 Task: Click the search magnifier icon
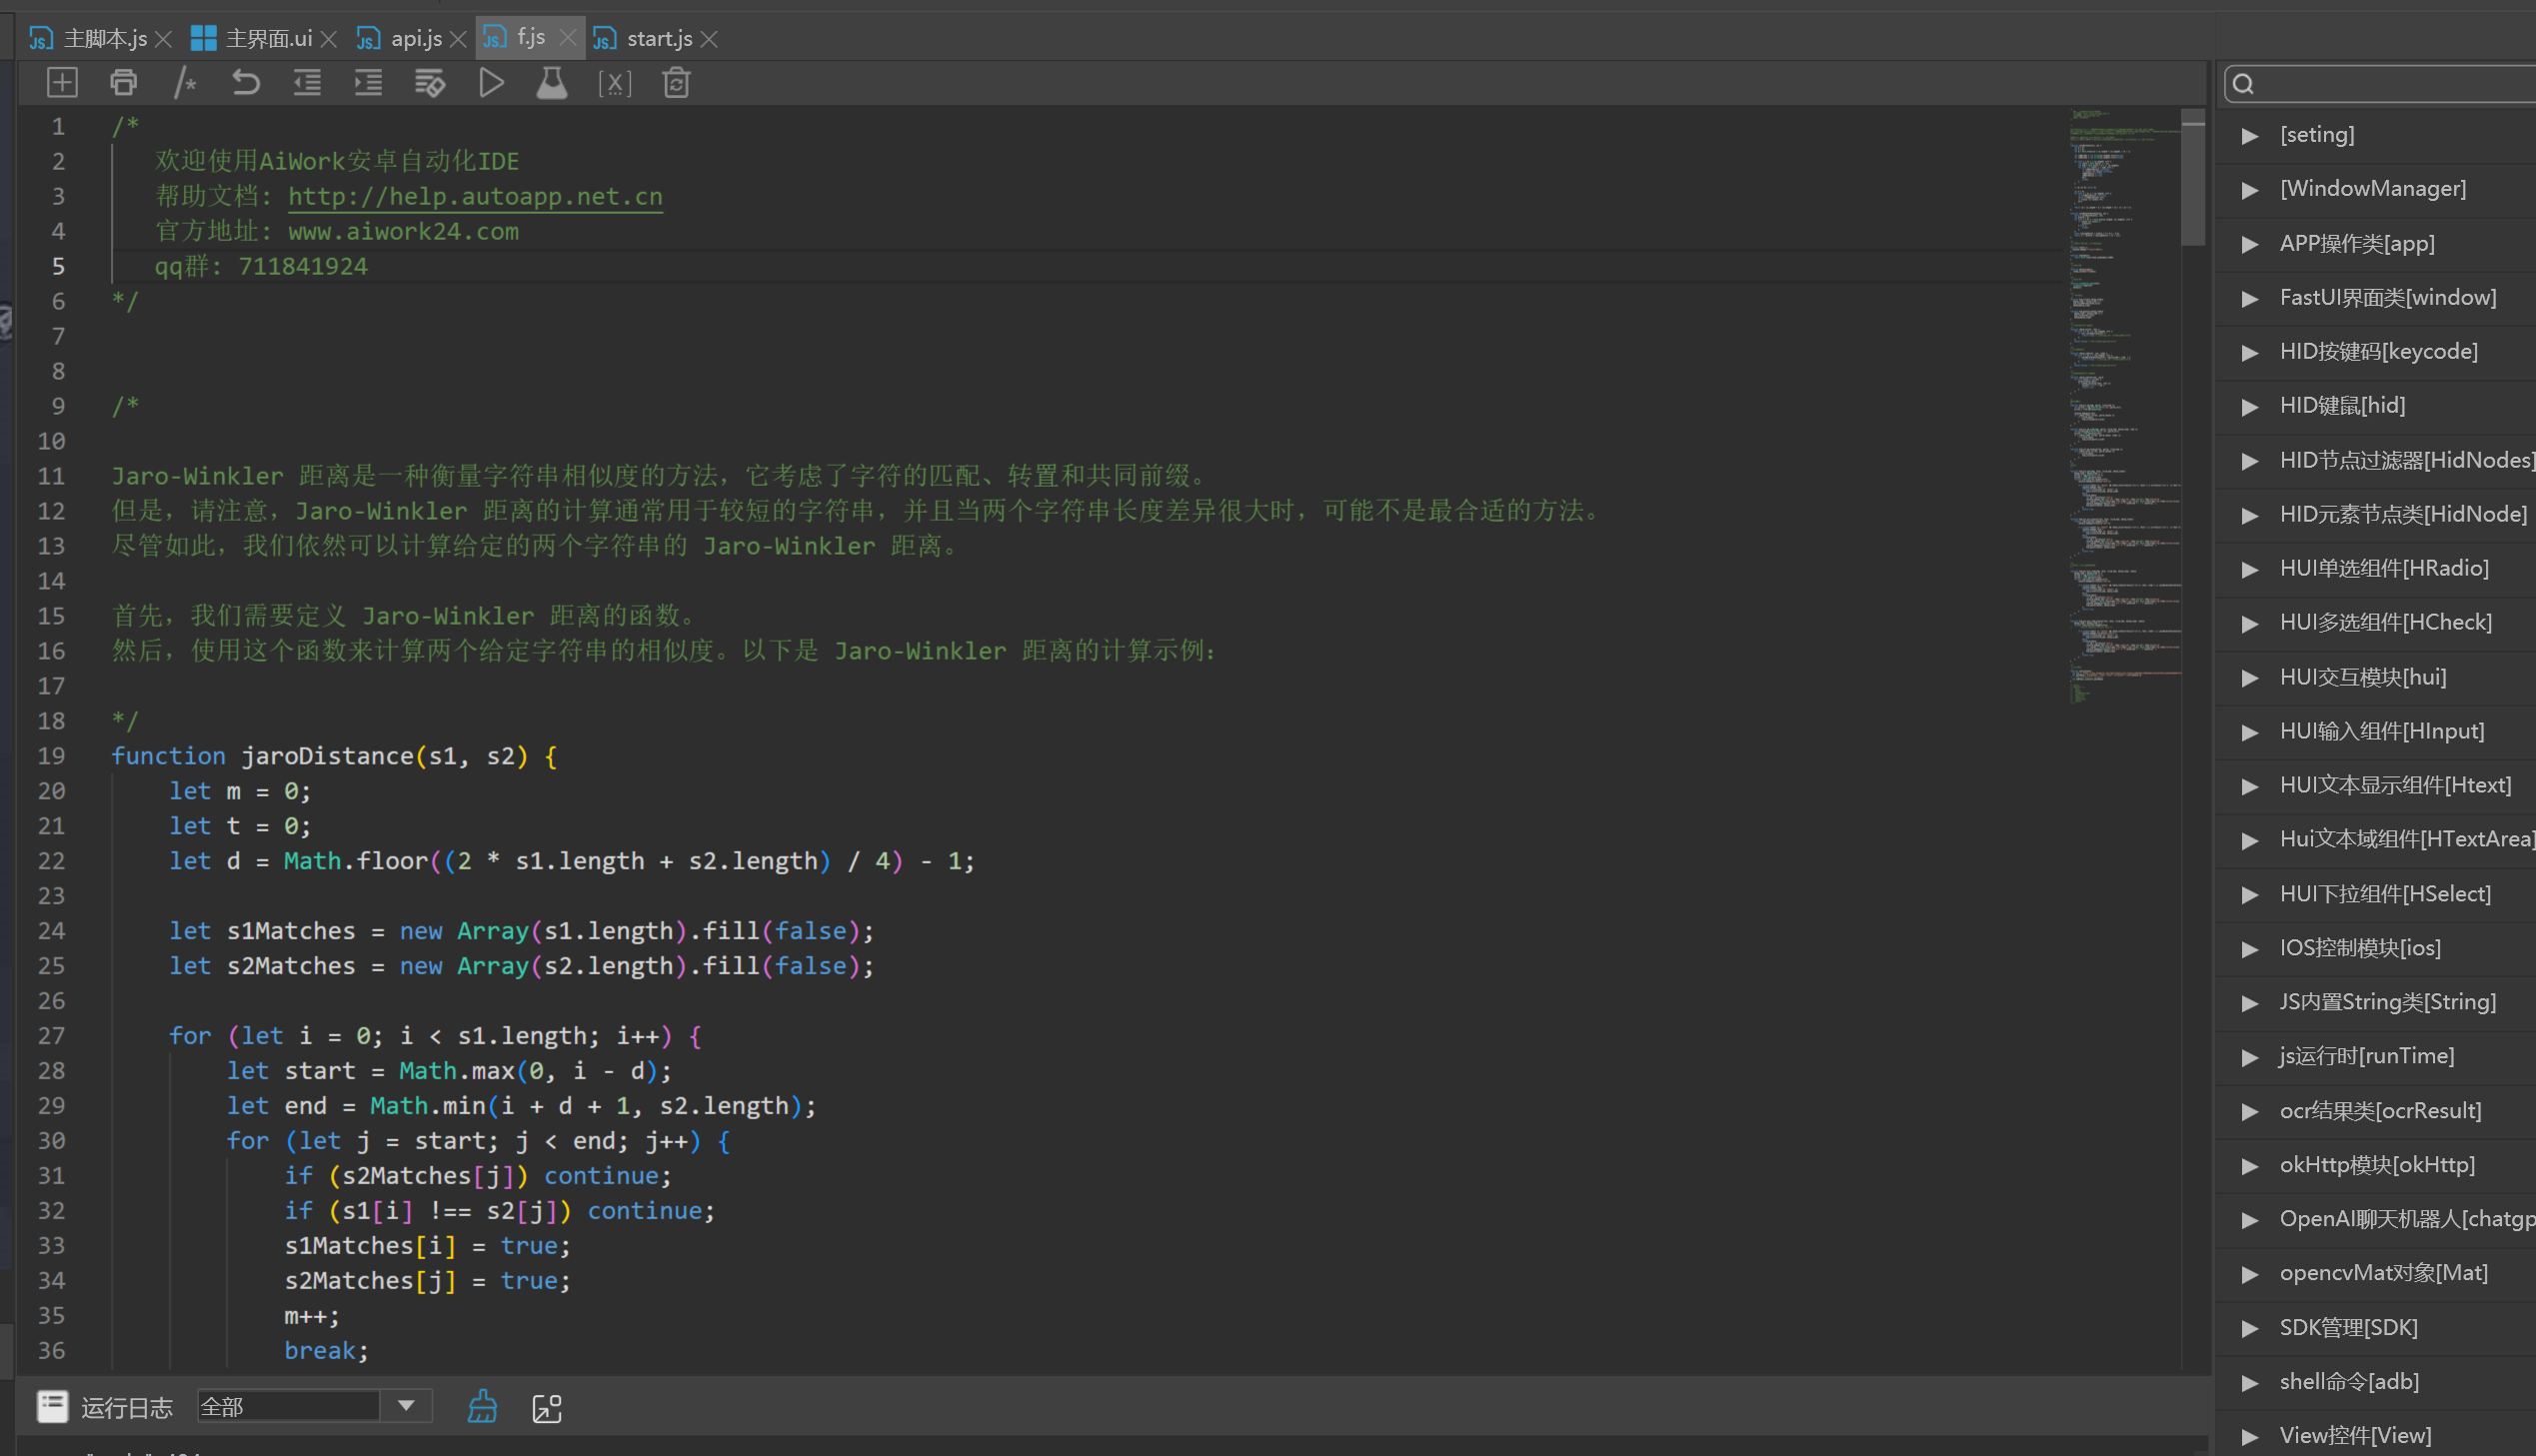pyautogui.click(x=2243, y=84)
